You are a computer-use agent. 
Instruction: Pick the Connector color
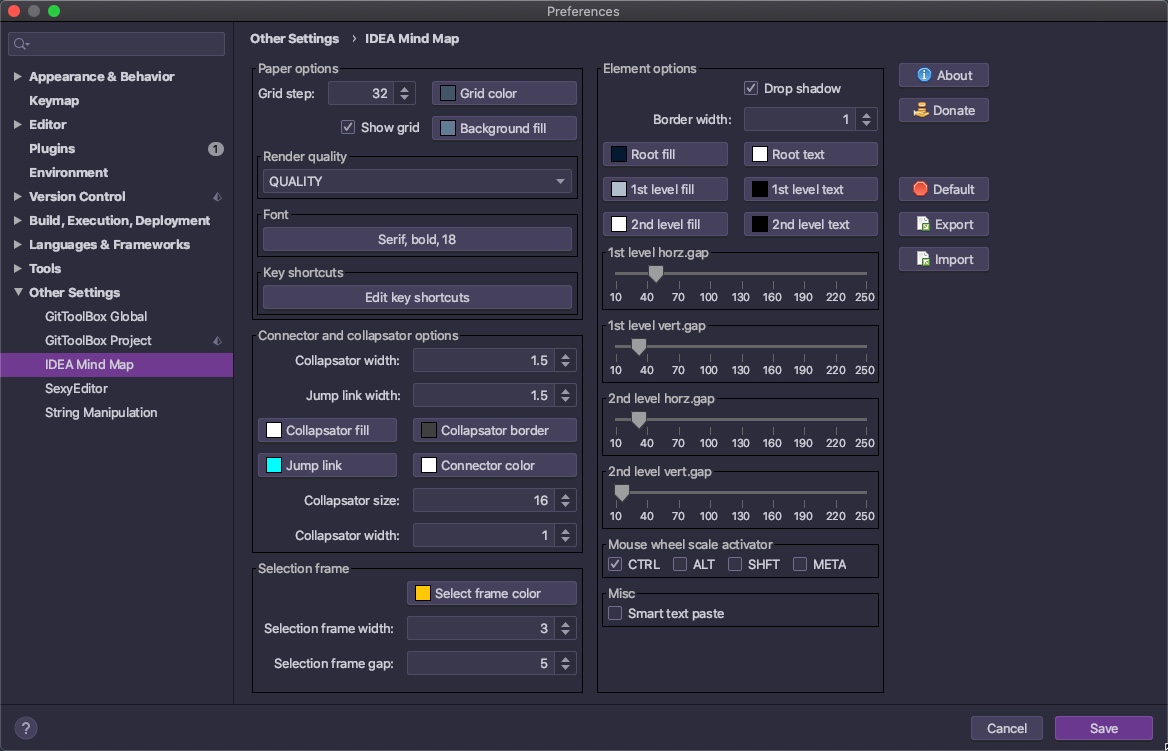tap(495, 466)
